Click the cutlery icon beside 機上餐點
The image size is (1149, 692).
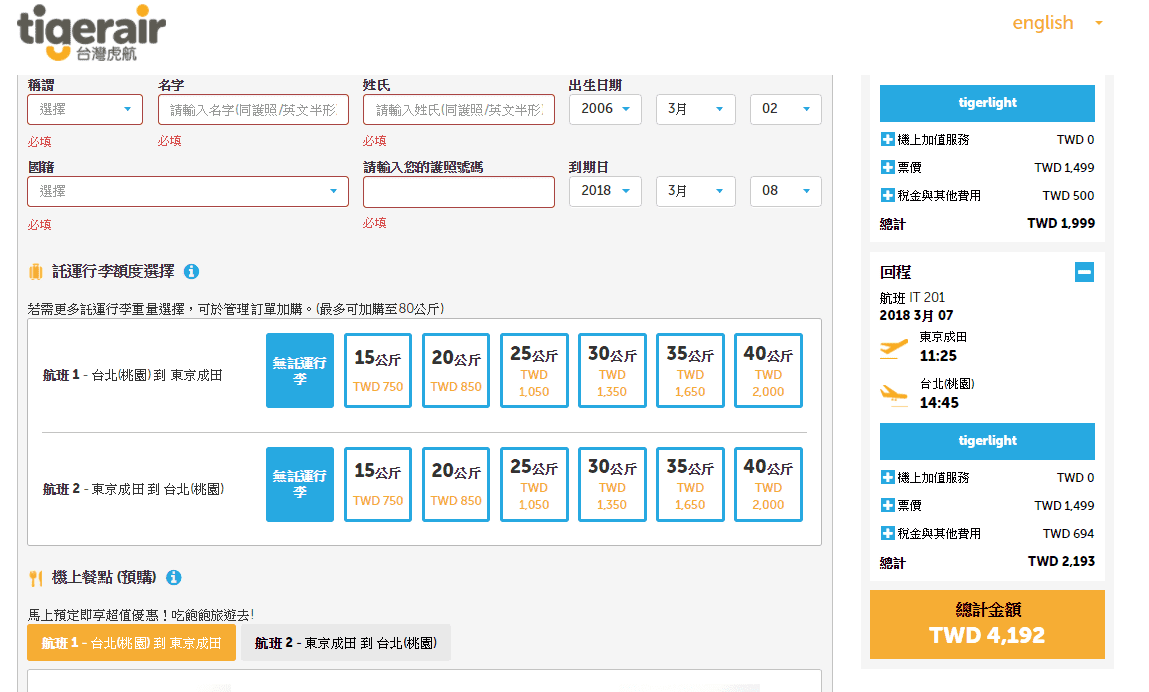click(x=35, y=578)
